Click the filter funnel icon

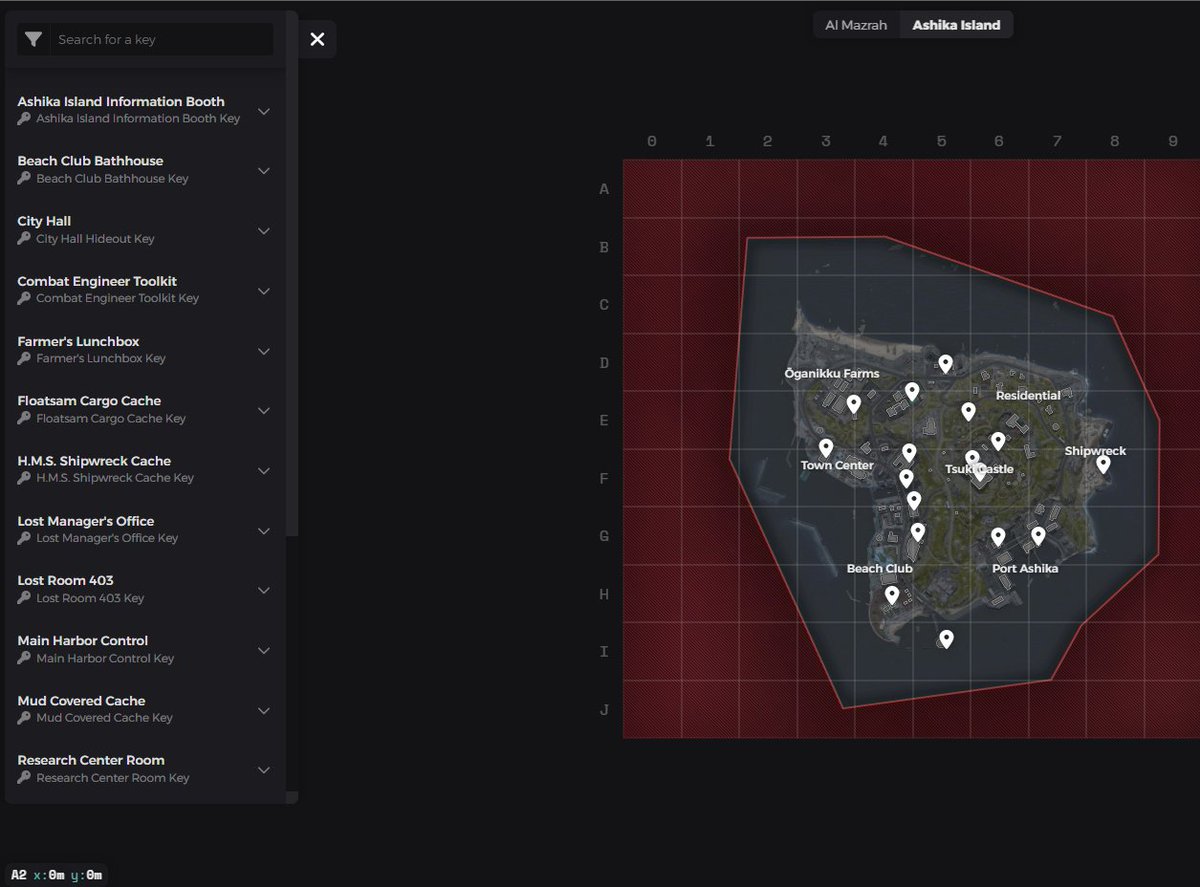click(34, 40)
